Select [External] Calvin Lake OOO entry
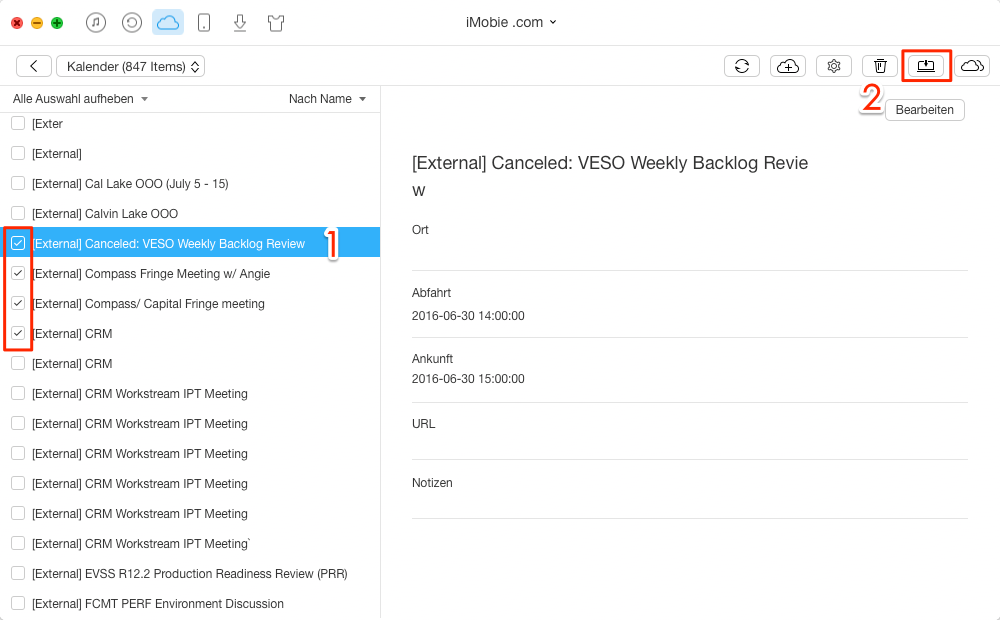The height and width of the screenshot is (620, 1000). point(105,214)
